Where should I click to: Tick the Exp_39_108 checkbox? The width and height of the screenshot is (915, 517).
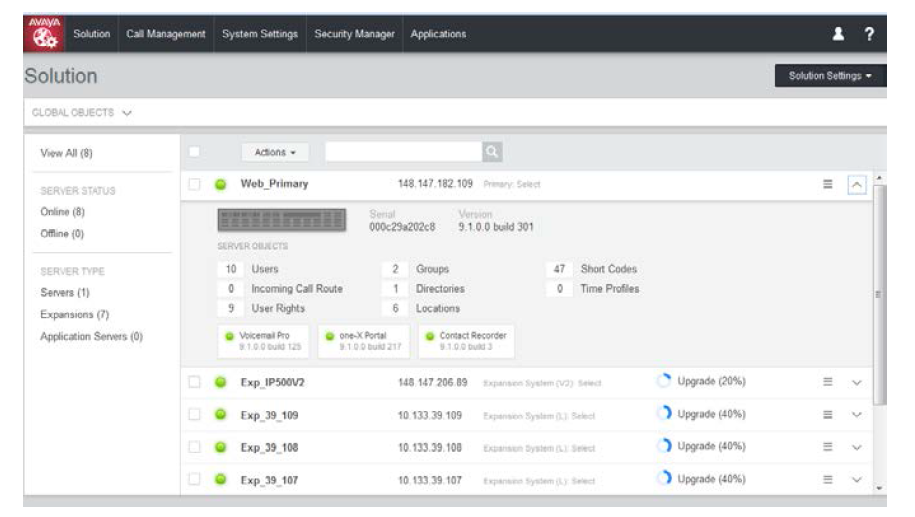tap(194, 447)
